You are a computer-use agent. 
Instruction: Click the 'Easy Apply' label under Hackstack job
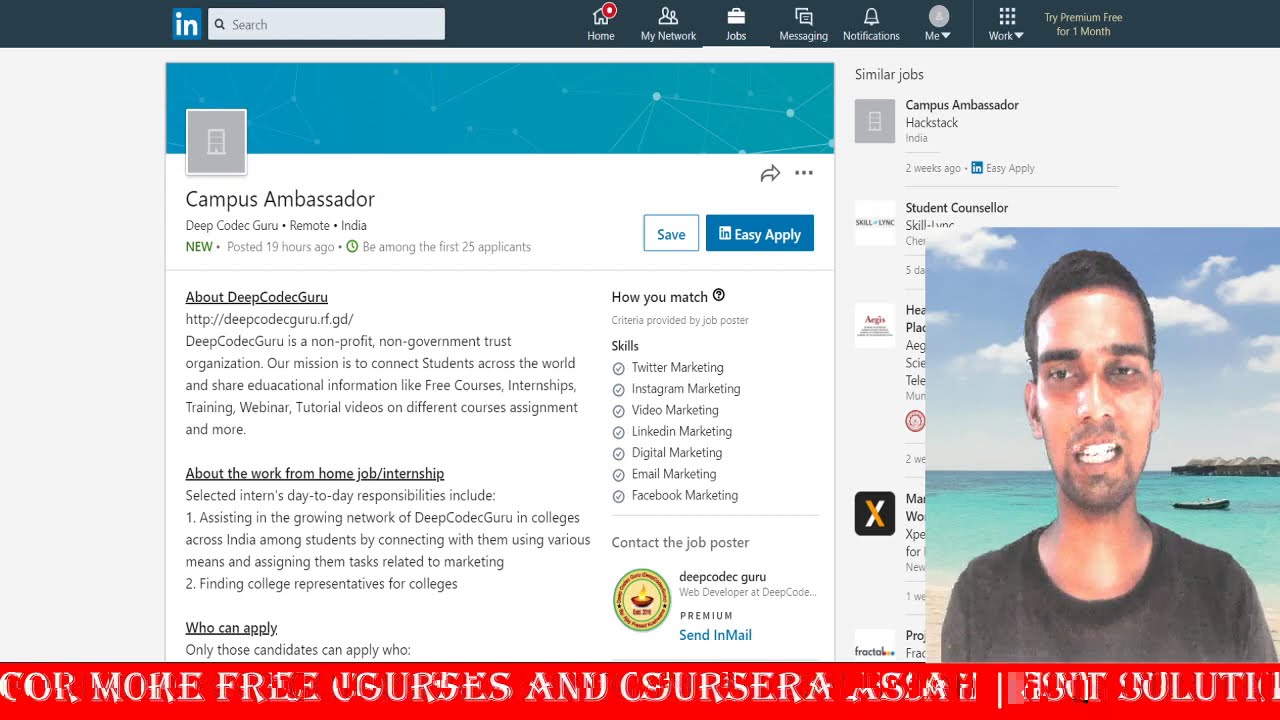click(1010, 168)
